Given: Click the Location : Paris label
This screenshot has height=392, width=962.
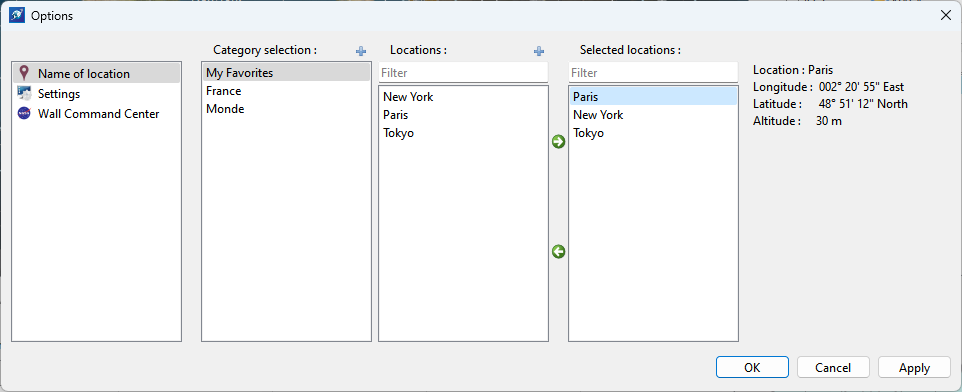Looking at the screenshot, I should tap(793, 70).
